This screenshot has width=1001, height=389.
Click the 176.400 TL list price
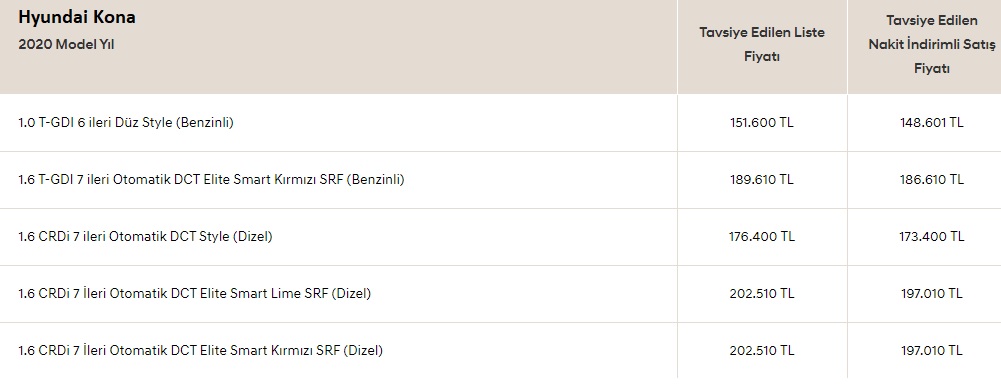tap(762, 236)
